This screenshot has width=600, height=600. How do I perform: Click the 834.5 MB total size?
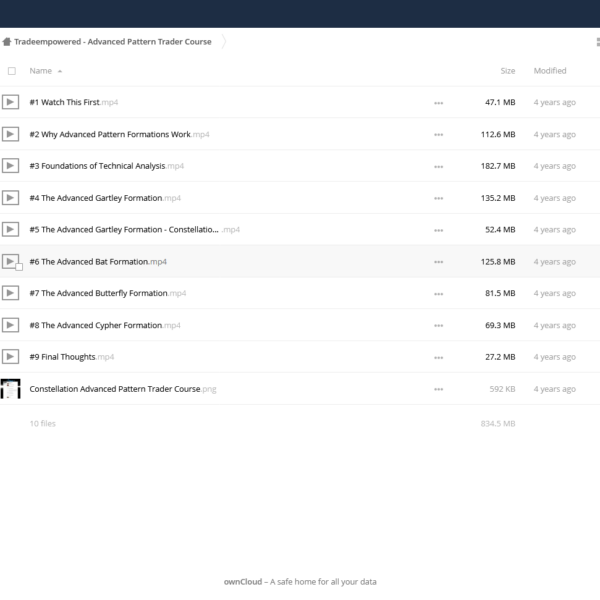pos(498,423)
